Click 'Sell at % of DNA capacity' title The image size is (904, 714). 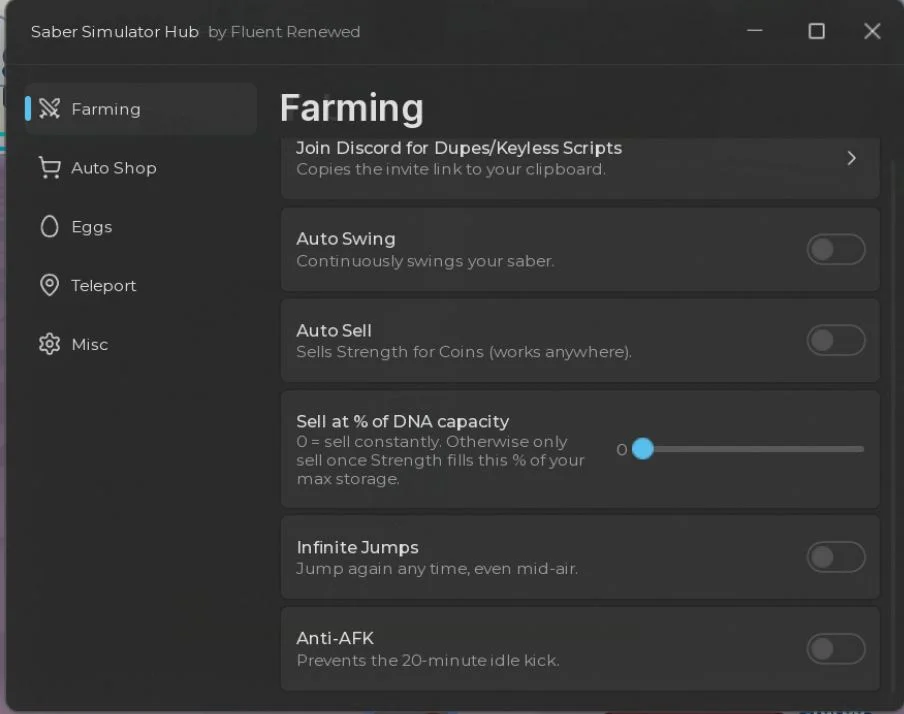coord(403,422)
